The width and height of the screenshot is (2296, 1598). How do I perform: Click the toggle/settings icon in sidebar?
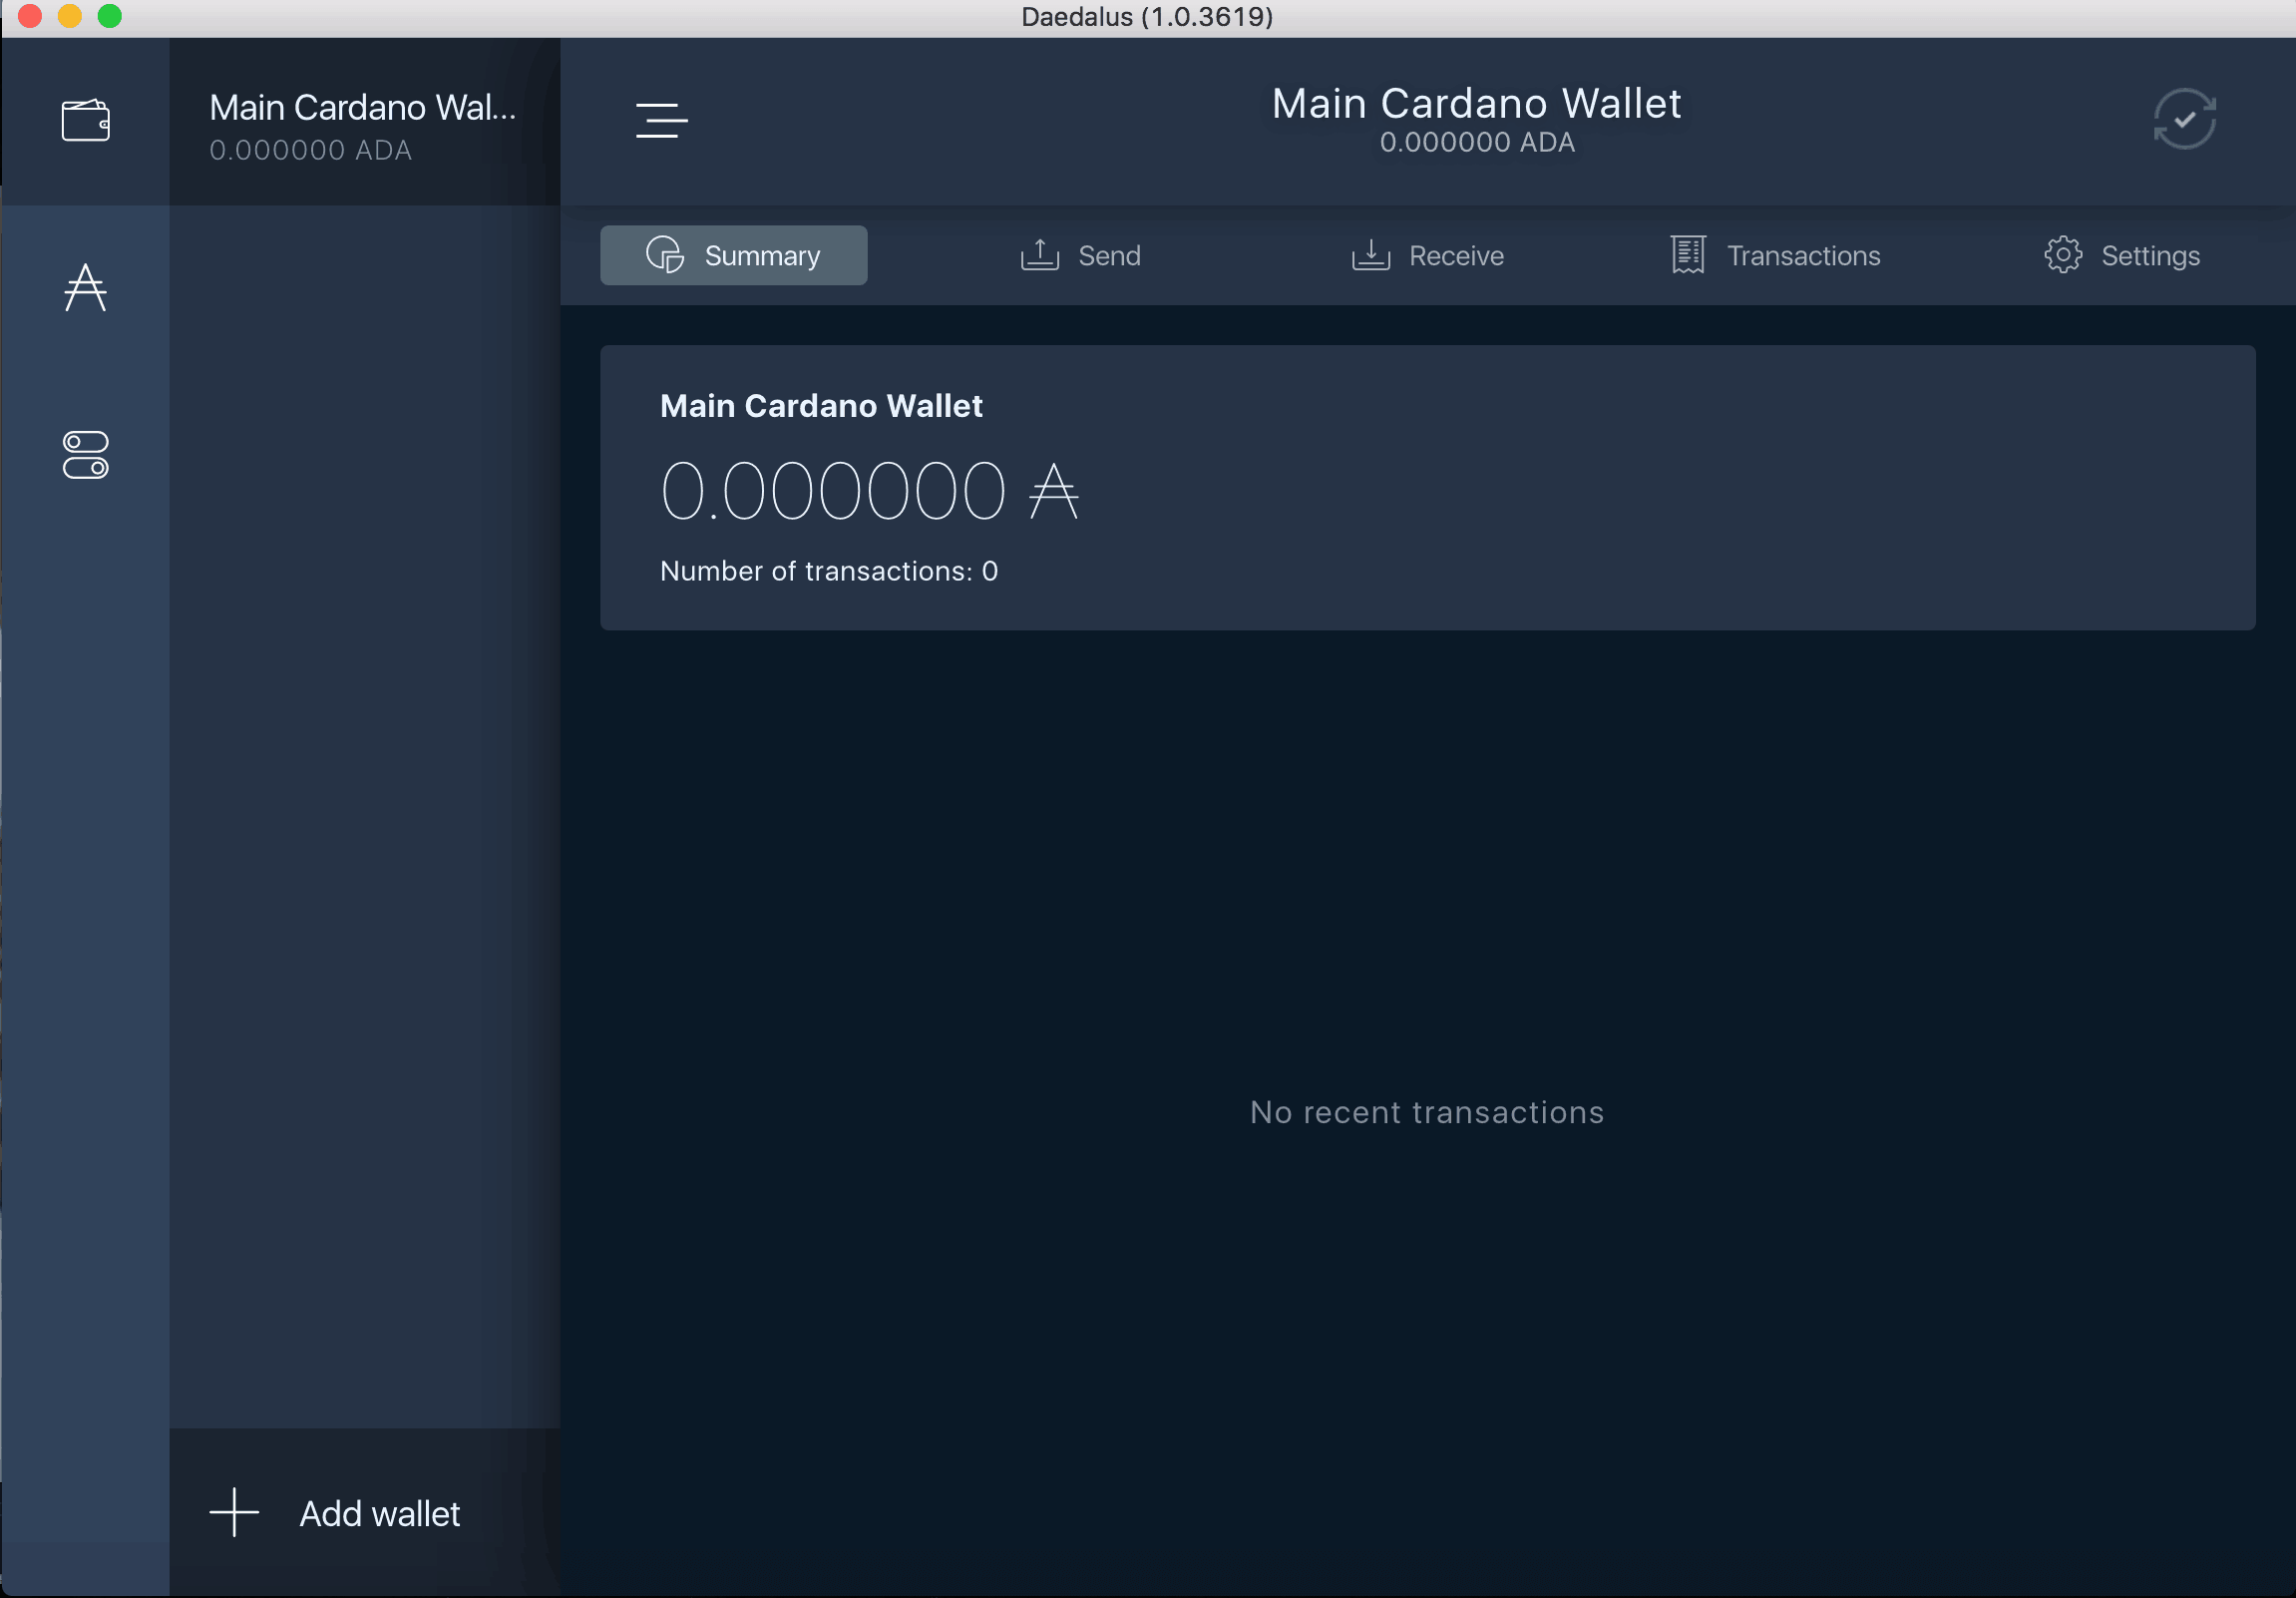click(x=84, y=455)
